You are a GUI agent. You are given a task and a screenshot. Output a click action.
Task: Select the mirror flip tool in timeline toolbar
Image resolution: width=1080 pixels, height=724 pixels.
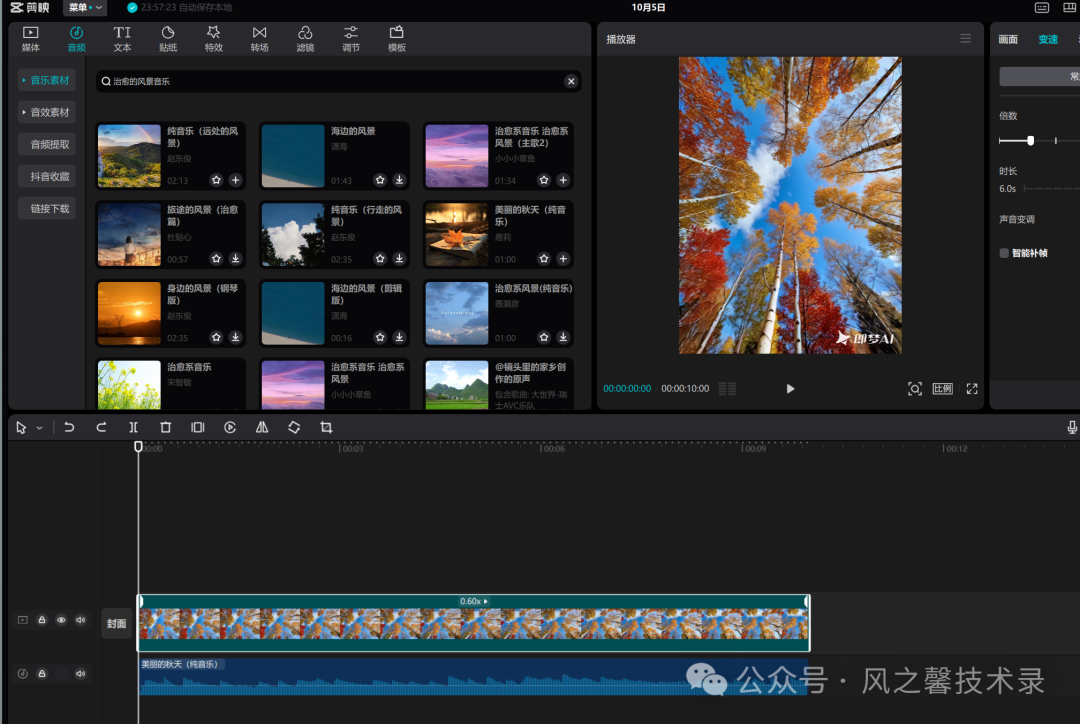262,427
